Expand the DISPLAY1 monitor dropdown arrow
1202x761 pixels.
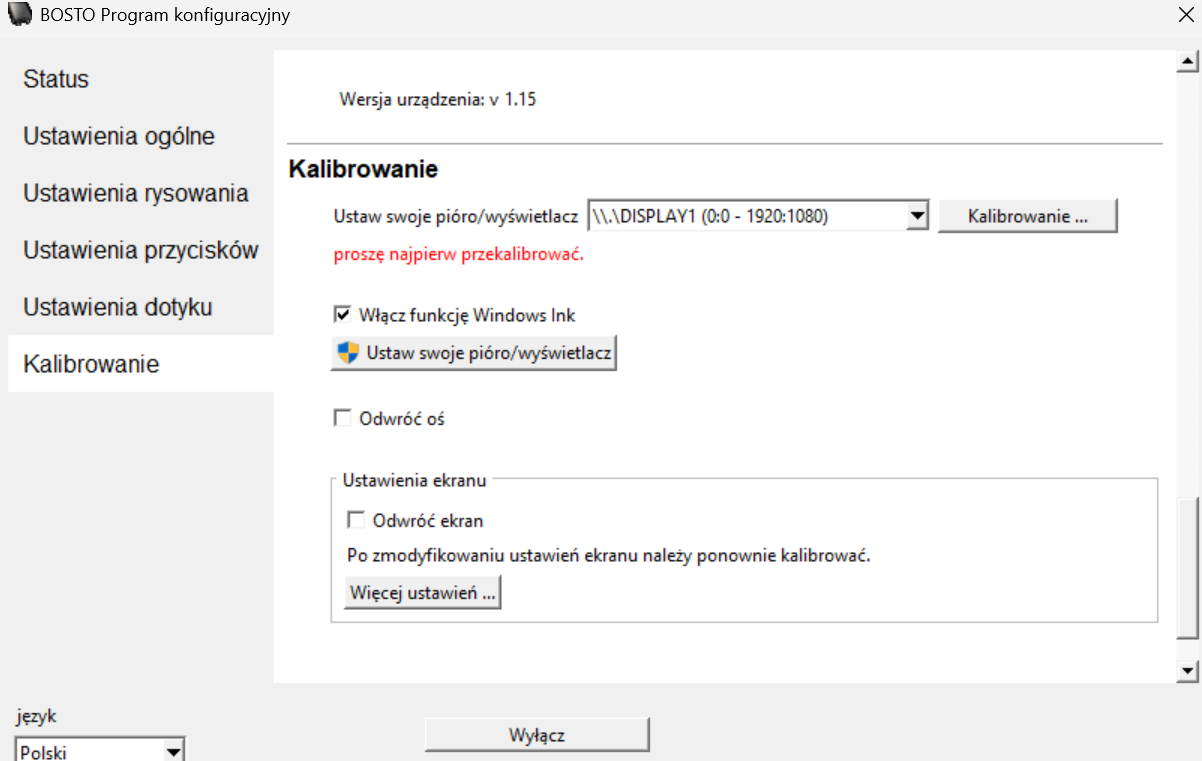[917, 216]
